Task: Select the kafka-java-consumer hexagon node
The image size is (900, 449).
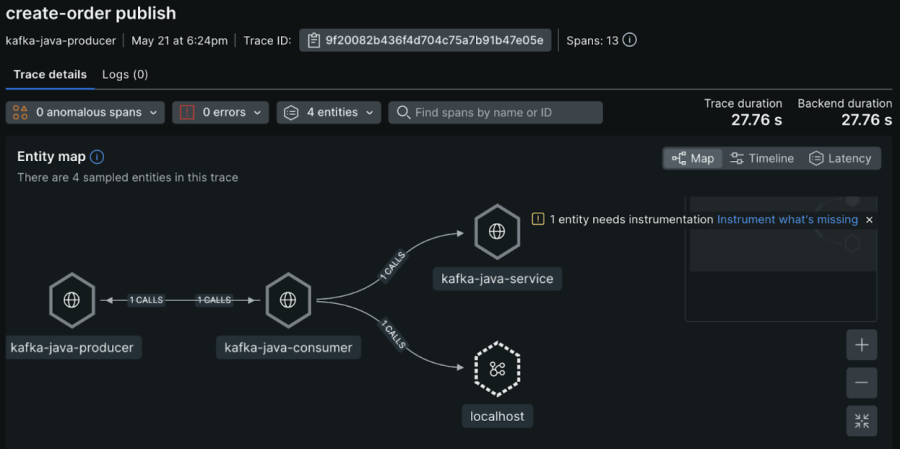Action: pyautogui.click(x=288, y=300)
